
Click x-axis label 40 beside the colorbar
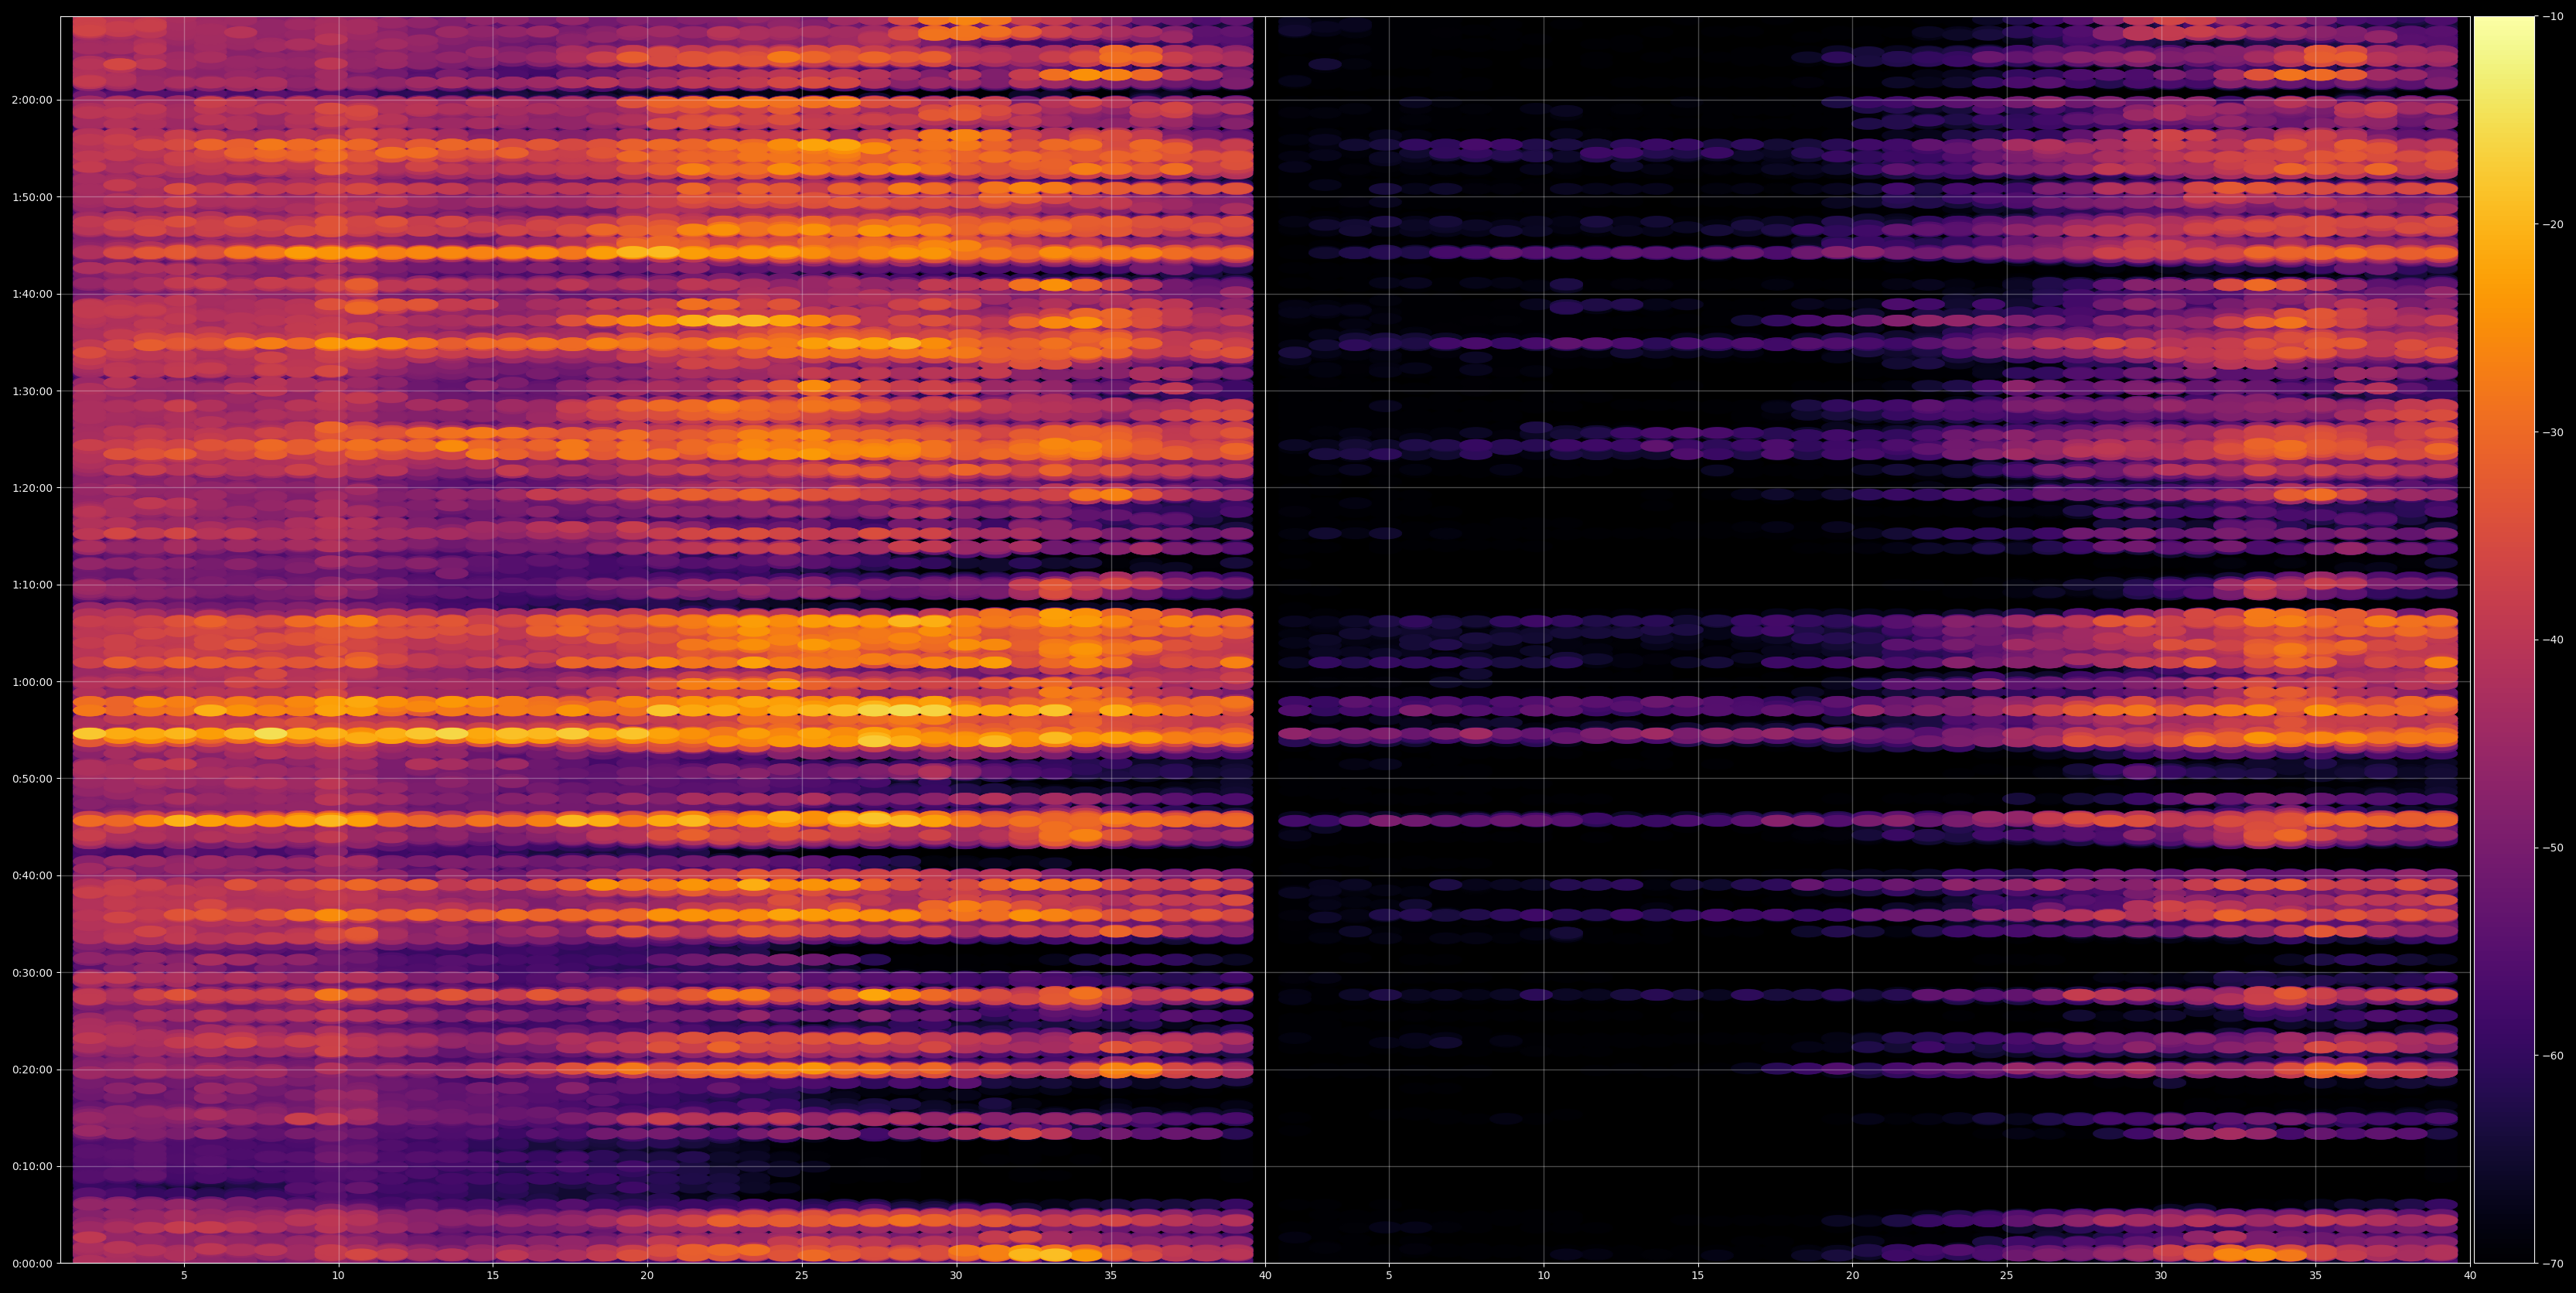tap(2470, 1276)
